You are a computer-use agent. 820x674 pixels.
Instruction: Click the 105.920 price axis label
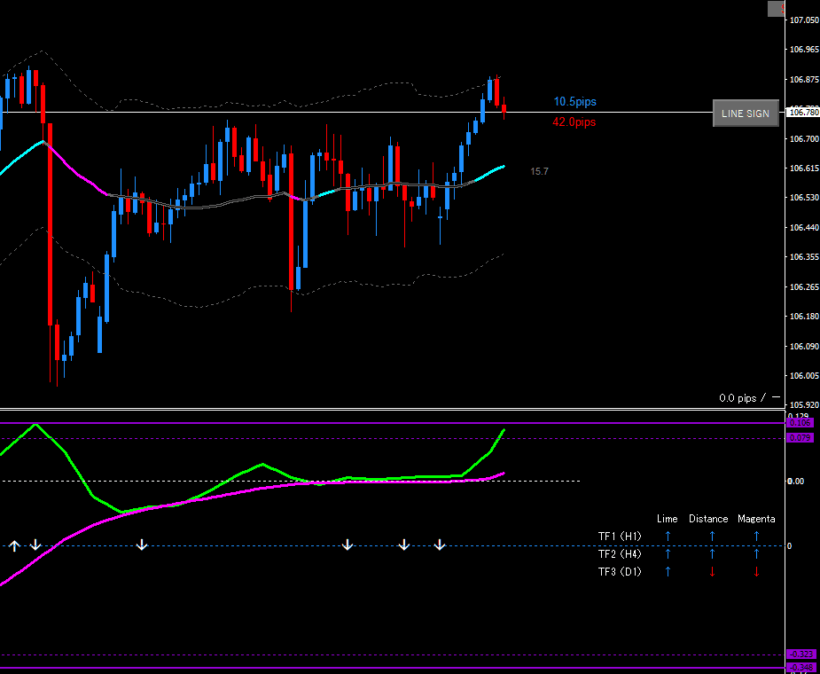[804, 405]
